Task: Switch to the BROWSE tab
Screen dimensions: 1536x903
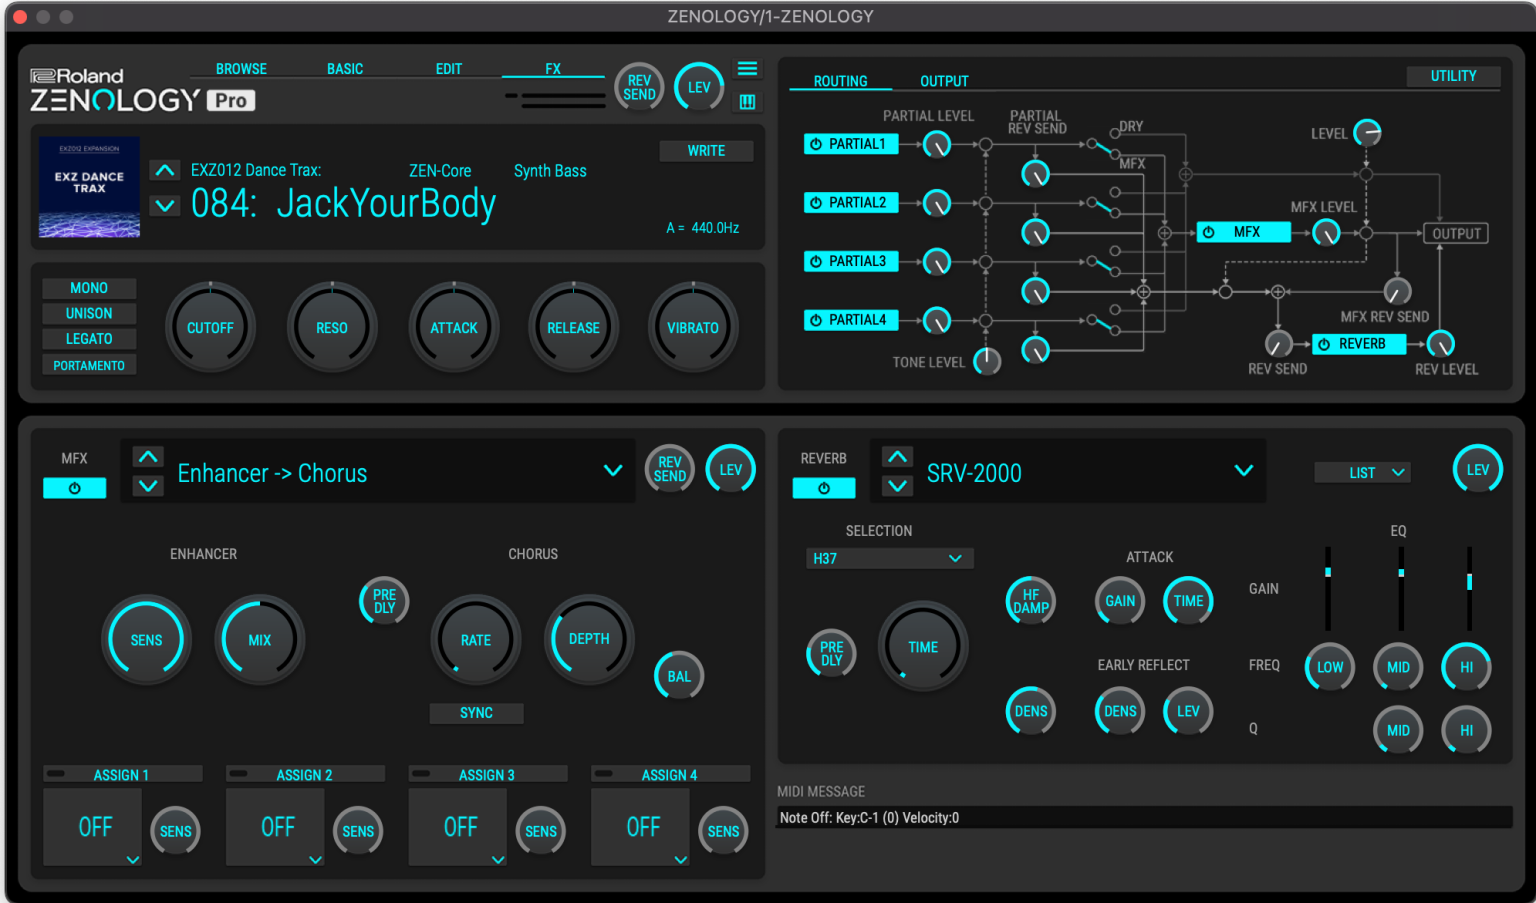Action: click(x=240, y=68)
